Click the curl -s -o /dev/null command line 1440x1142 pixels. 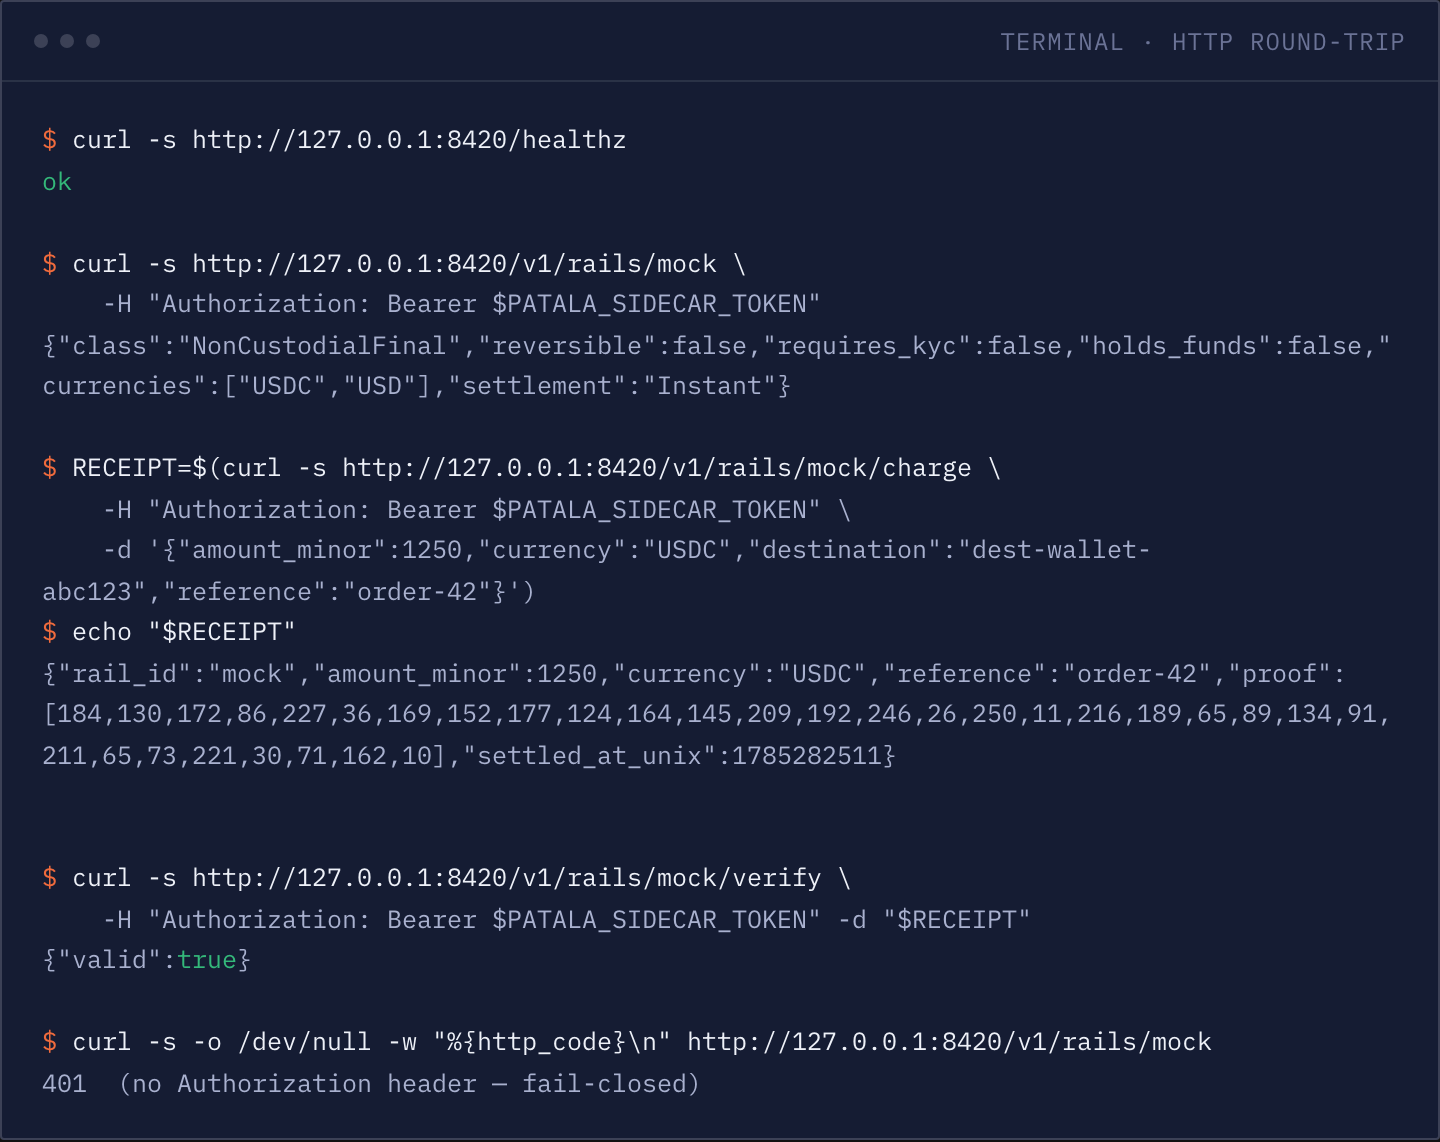627,1042
